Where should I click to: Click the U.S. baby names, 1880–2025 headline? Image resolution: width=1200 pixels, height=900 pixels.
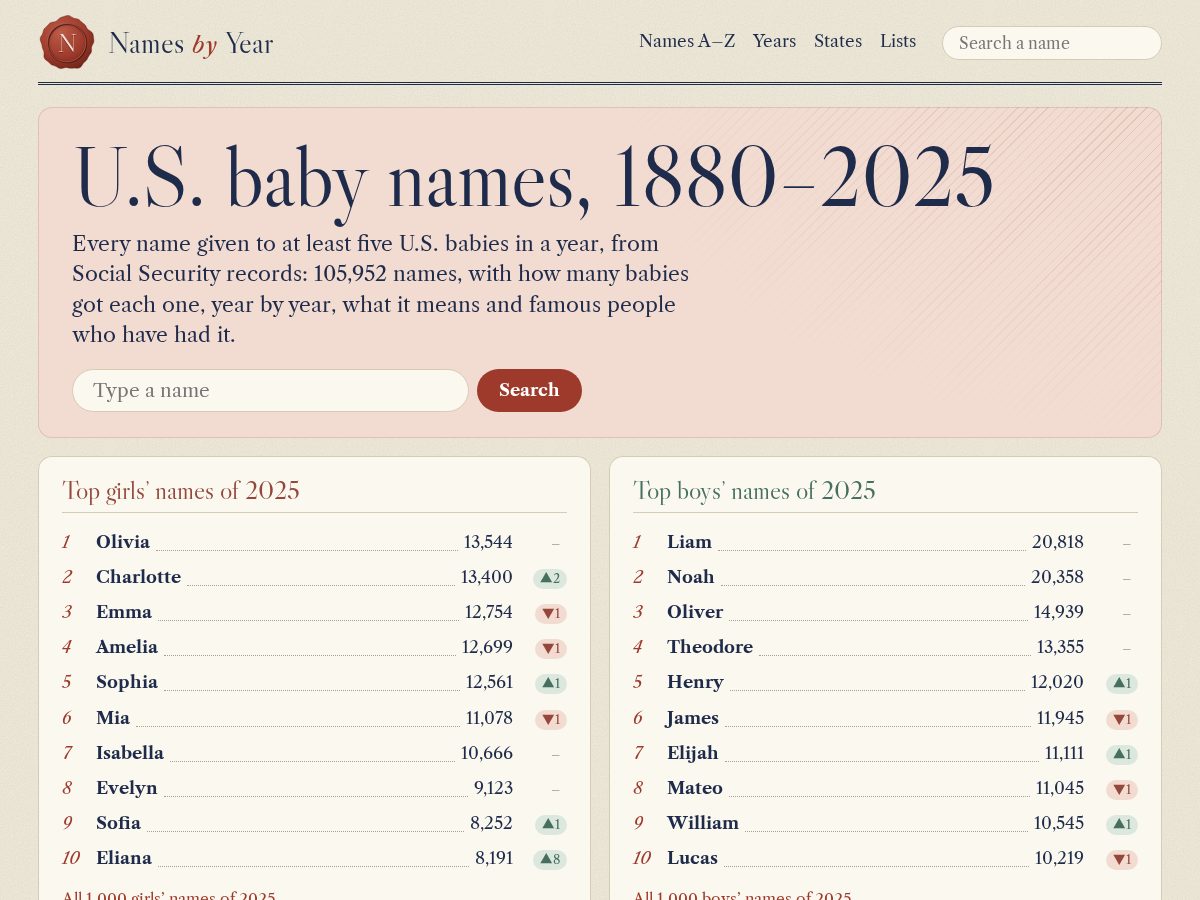(x=533, y=178)
